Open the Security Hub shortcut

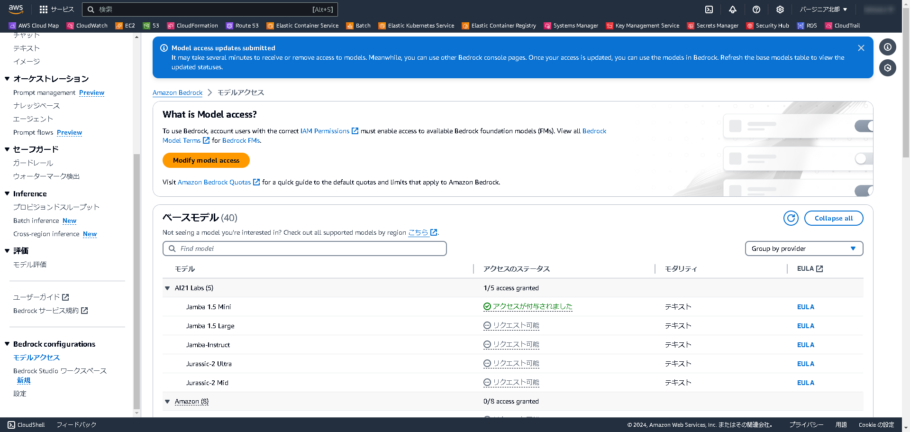[x=768, y=26]
